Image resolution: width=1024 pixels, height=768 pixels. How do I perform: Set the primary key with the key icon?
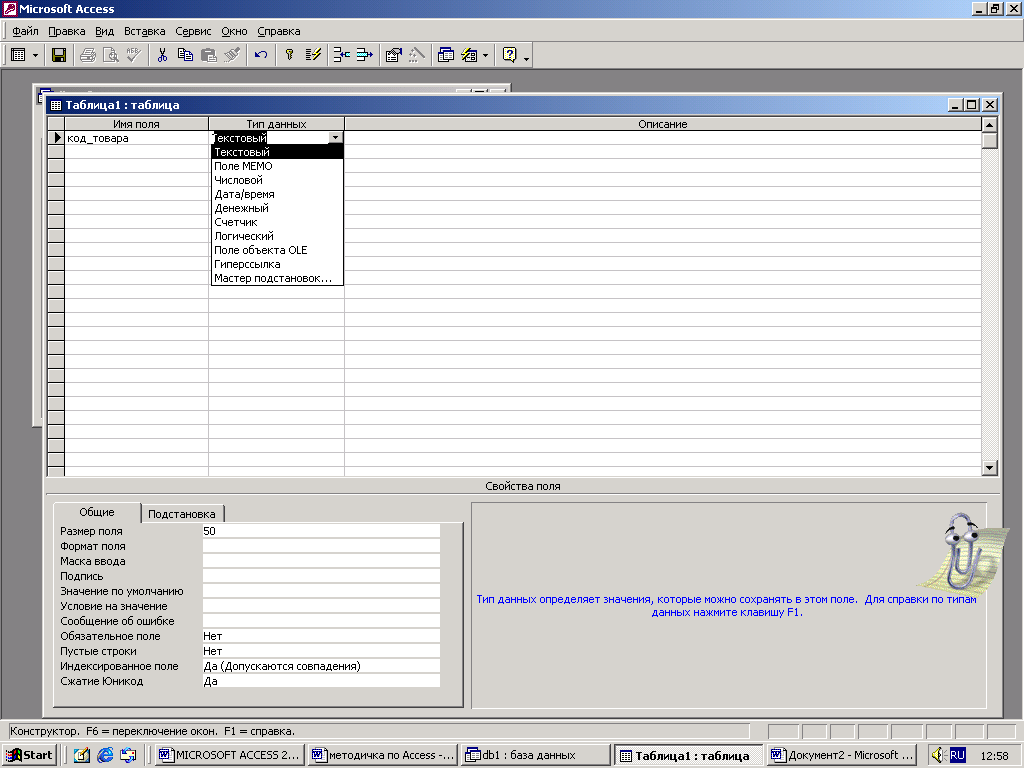coord(289,56)
